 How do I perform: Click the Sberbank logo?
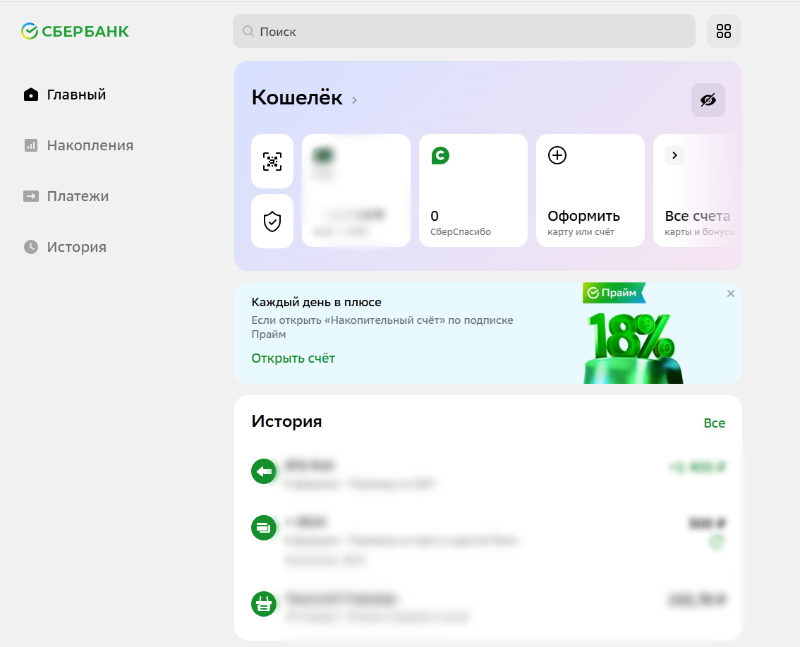75,31
